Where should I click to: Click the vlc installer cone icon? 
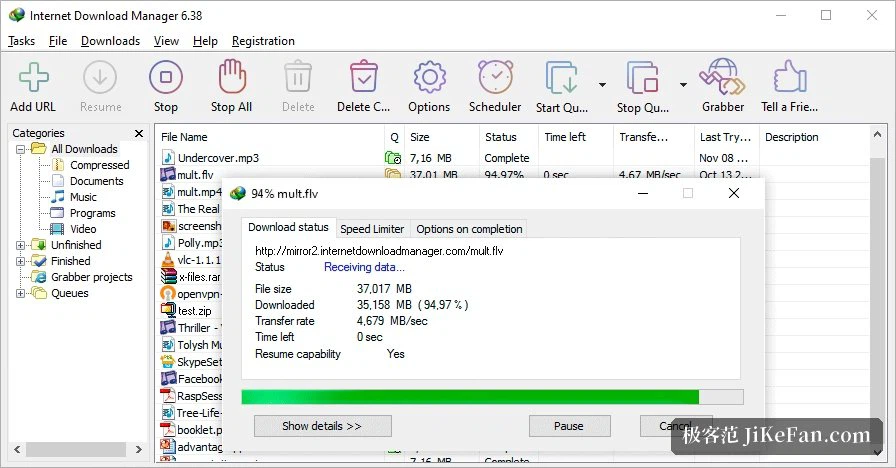pyautogui.click(x=167, y=260)
